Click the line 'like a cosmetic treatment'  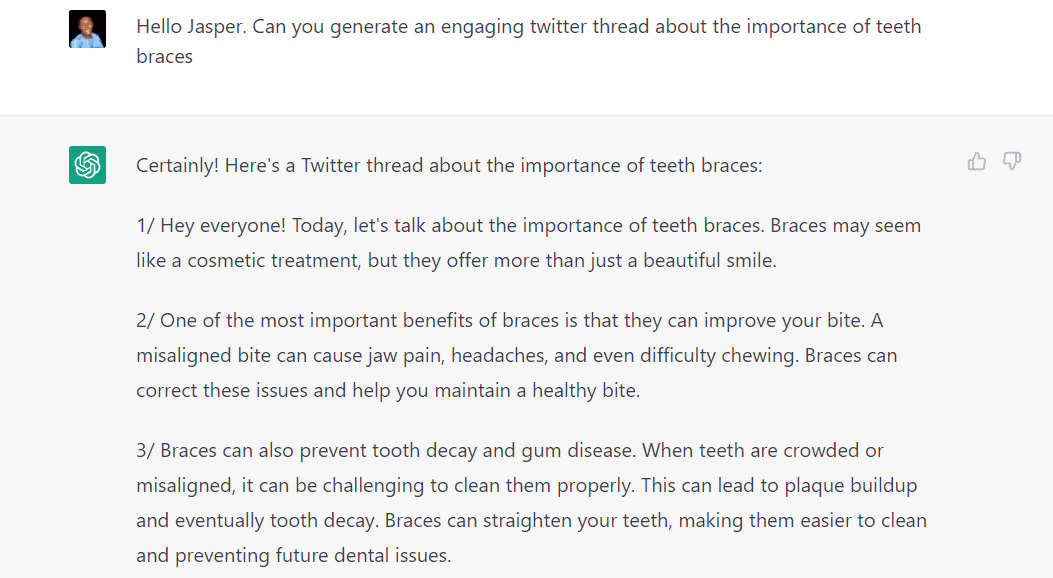coord(457,260)
